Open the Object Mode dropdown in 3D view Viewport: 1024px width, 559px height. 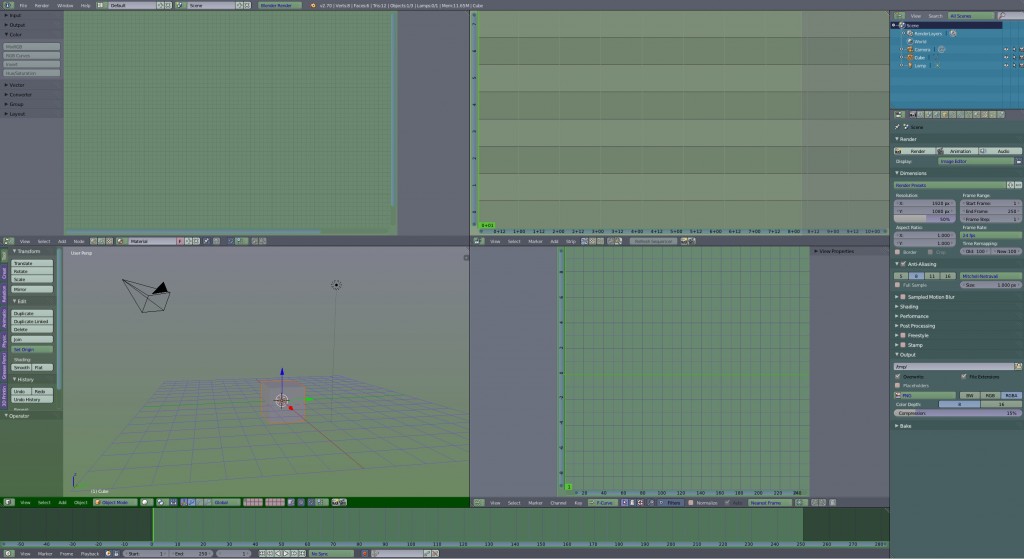[115, 502]
